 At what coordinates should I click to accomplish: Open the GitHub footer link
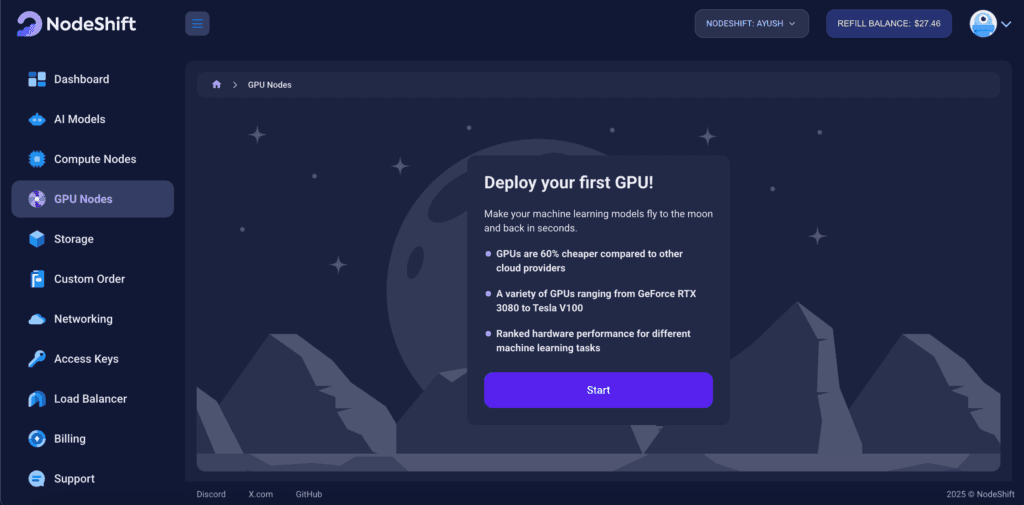click(x=309, y=494)
